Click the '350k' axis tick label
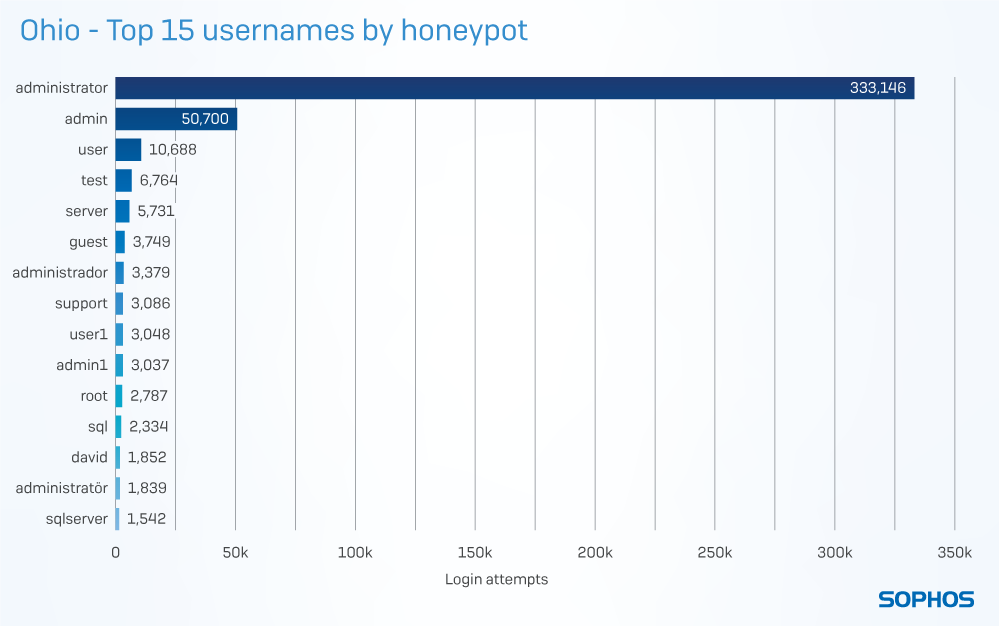This screenshot has height=626, width=1000. coord(954,553)
